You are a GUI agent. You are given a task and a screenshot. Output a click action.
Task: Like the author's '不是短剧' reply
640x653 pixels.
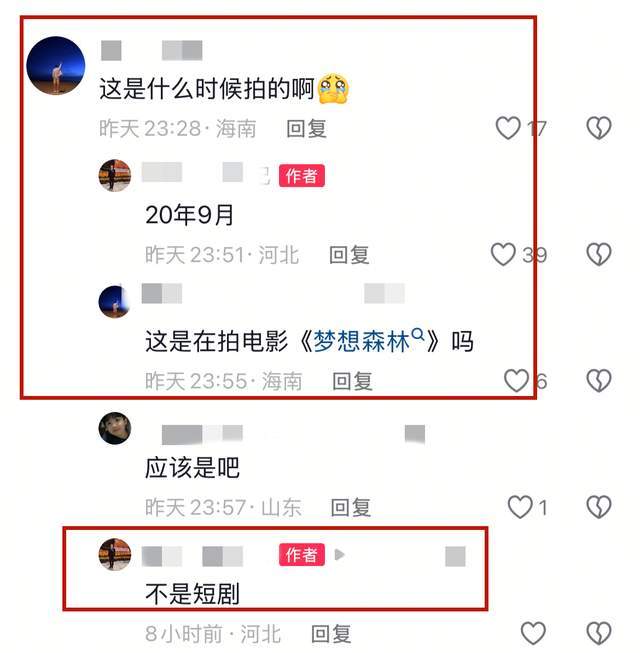point(533,633)
